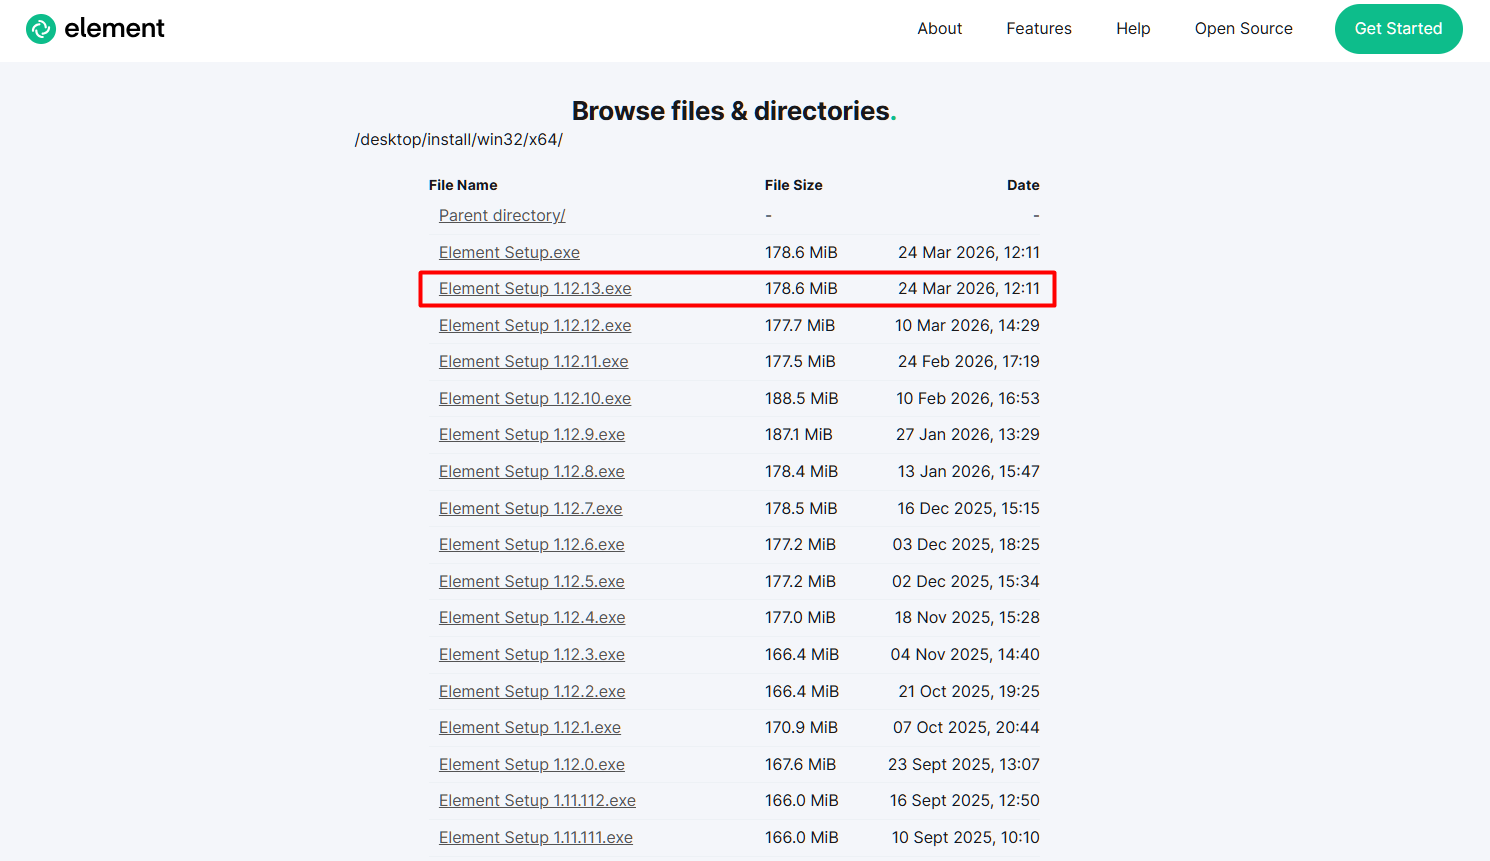Image resolution: width=1490 pixels, height=861 pixels.
Task: Click the Get Started button
Action: pyautogui.click(x=1399, y=29)
